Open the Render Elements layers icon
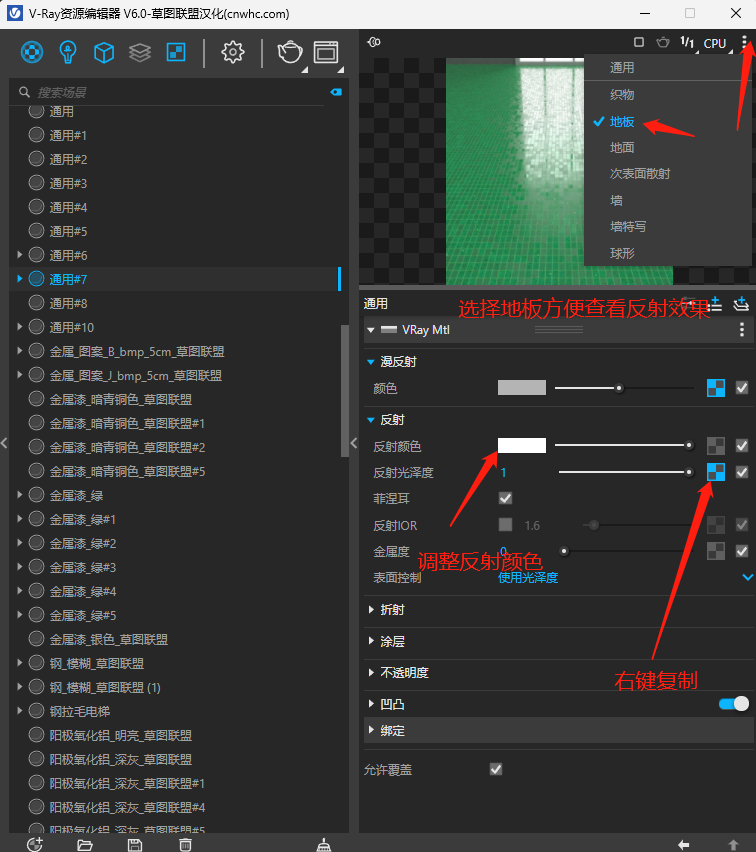Viewport: 756px width, 852px height. 140,52
